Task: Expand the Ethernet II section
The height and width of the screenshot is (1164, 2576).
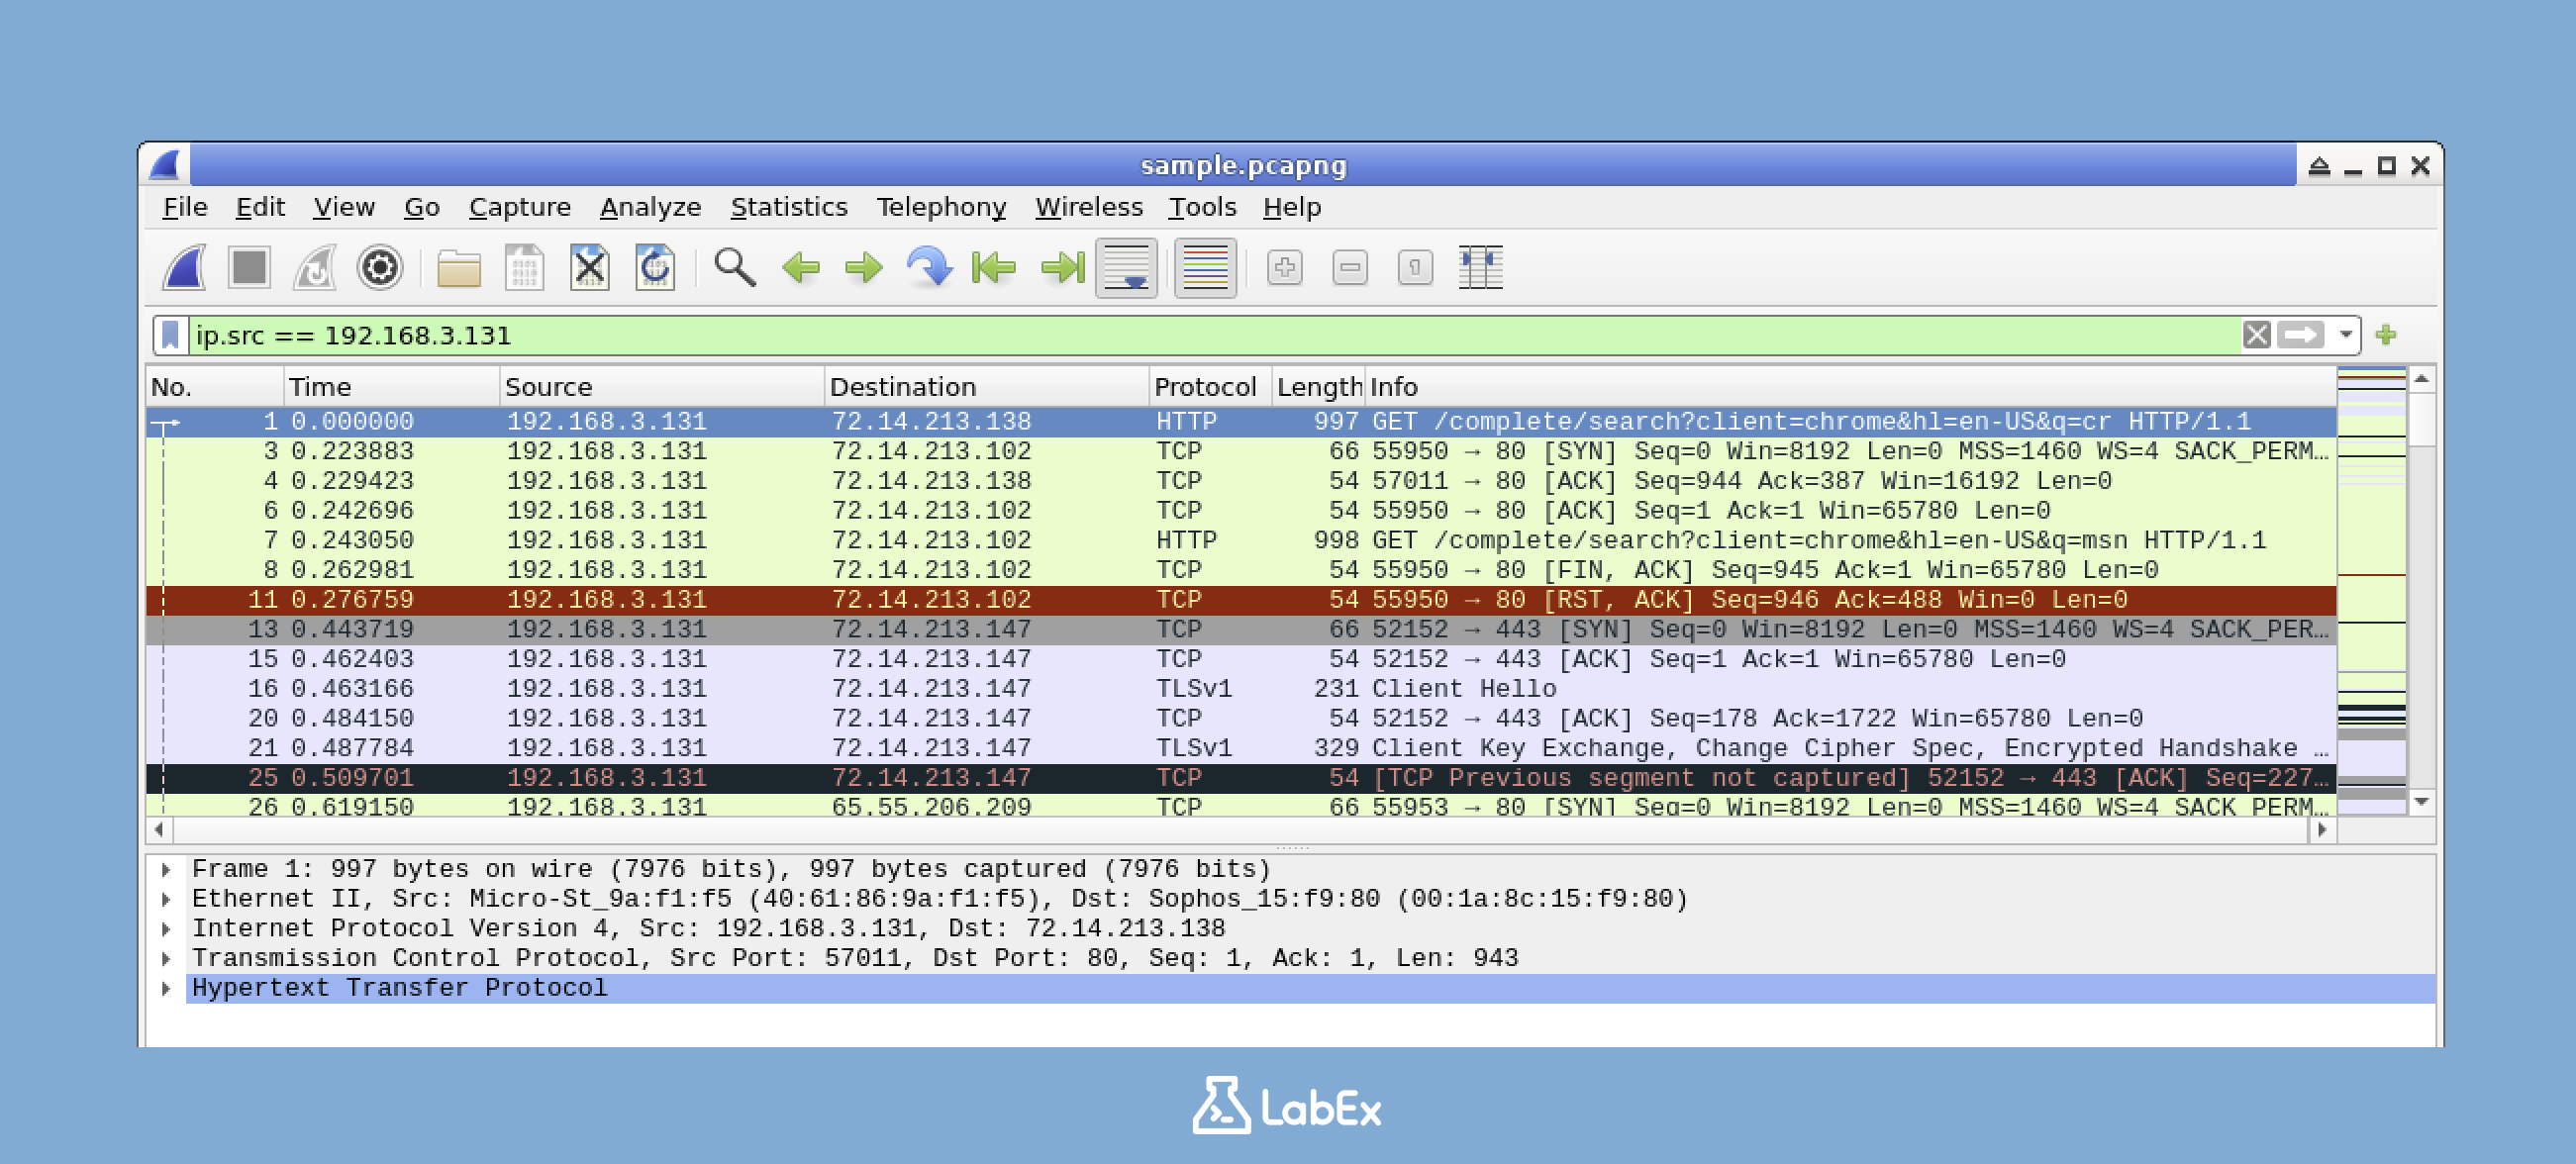Action: pyautogui.click(x=166, y=898)
